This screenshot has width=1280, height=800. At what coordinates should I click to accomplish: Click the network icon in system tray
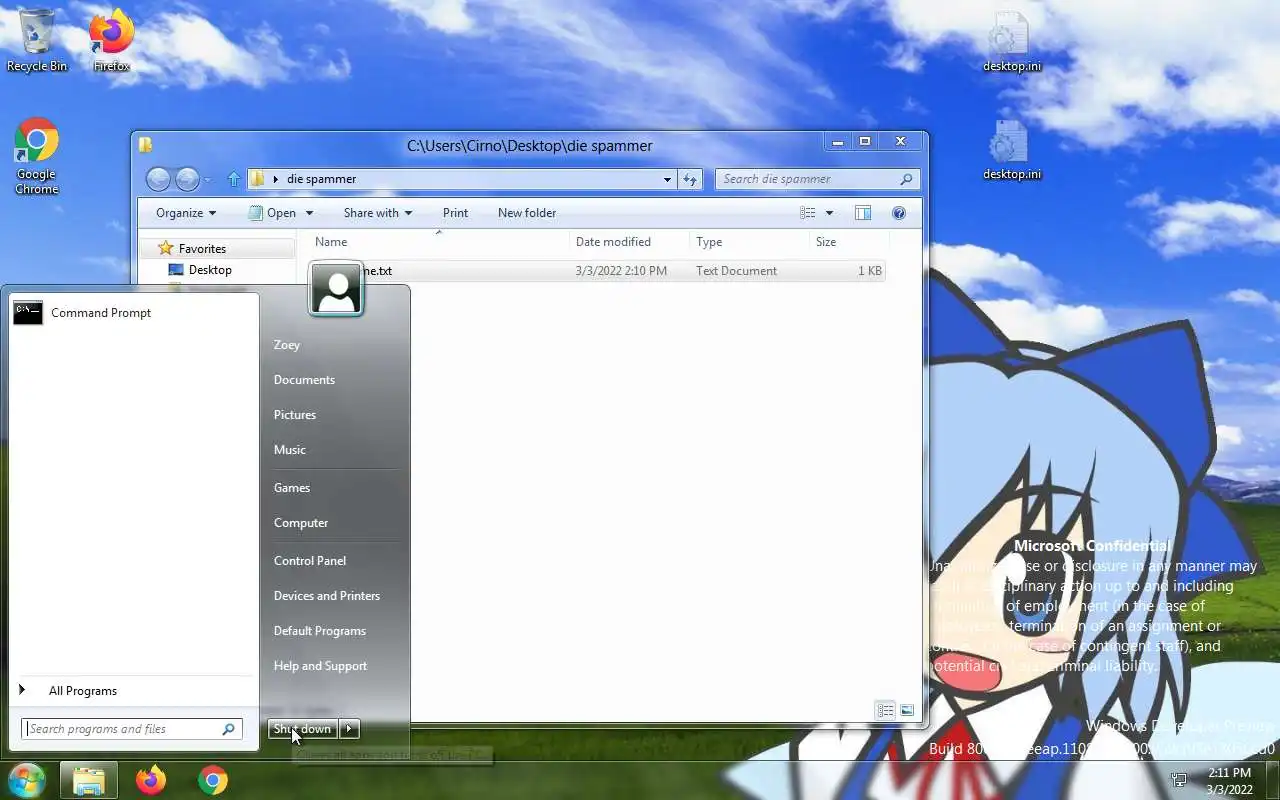(x=1180, y=780)
